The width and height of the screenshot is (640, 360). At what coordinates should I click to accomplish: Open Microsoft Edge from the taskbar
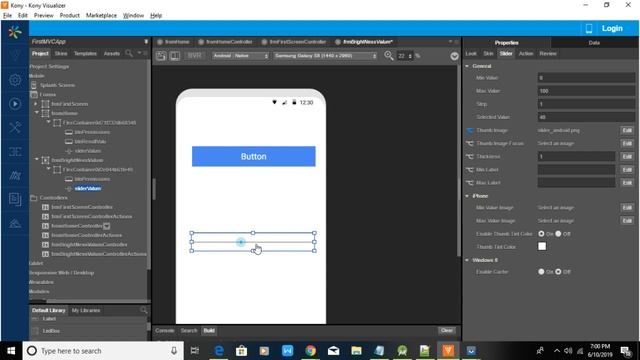click(219, 351)
